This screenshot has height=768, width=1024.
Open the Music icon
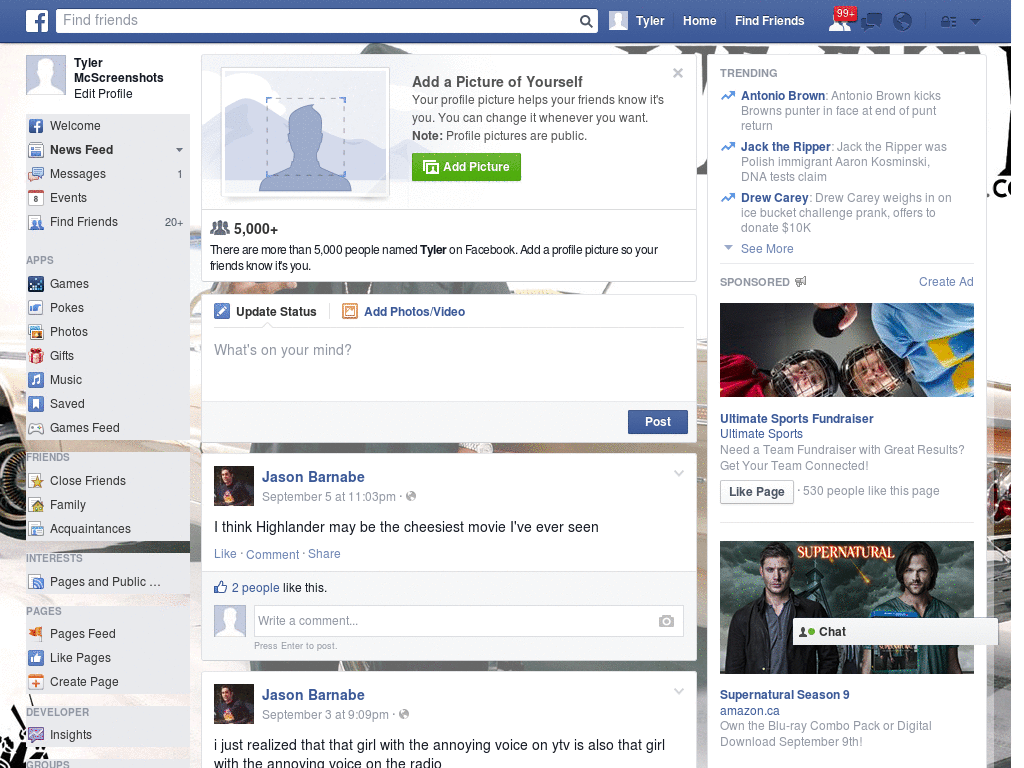click(x=36, y=380)
